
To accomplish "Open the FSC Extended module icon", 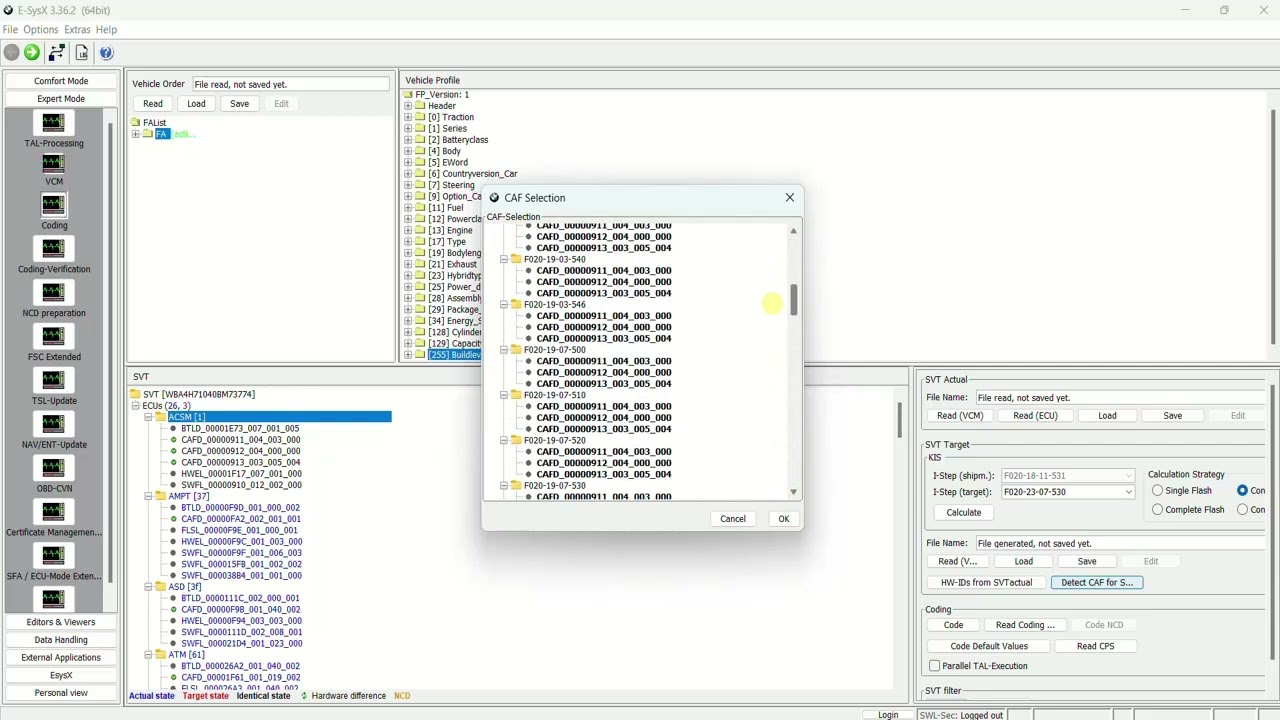I will tap(53, 336).
